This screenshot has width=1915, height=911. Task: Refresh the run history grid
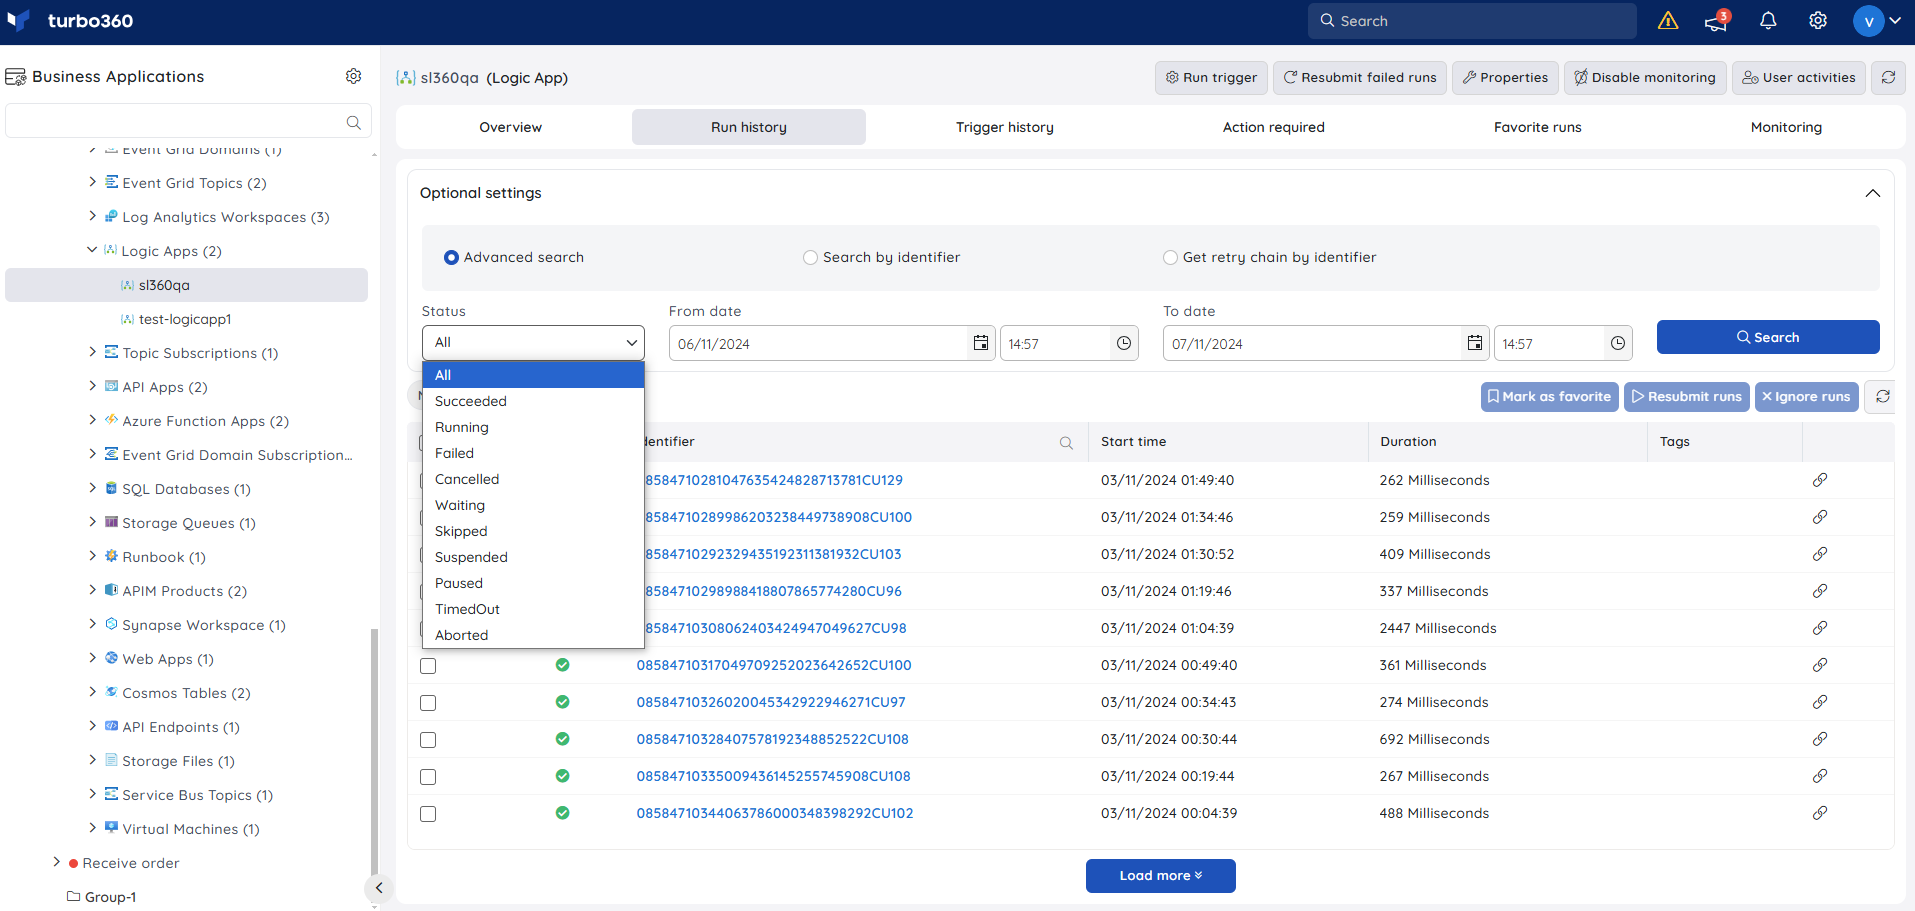[x=1882, y=397]
